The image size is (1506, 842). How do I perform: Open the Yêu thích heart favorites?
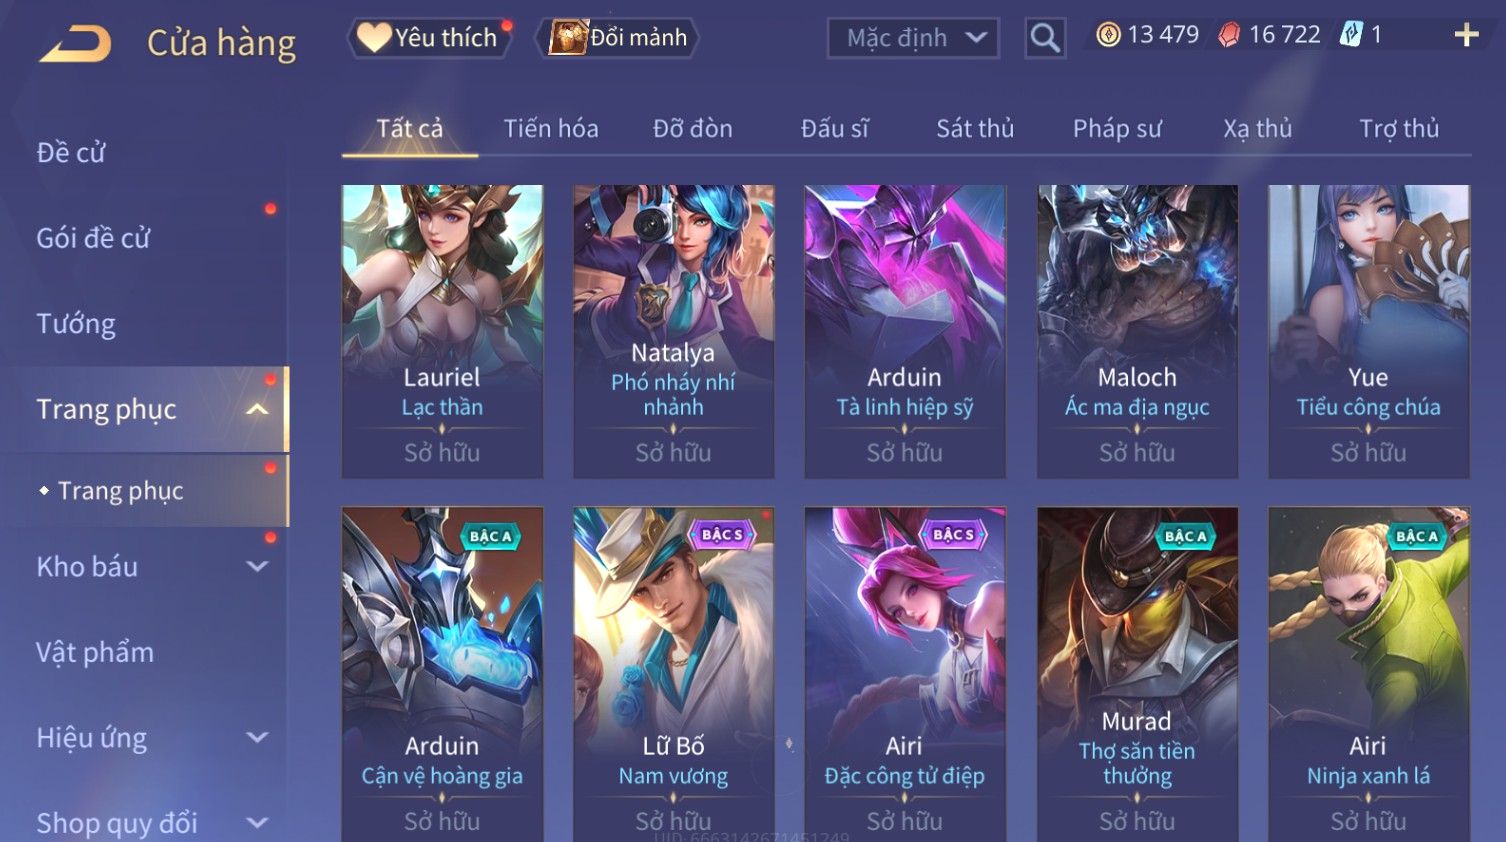429,38
